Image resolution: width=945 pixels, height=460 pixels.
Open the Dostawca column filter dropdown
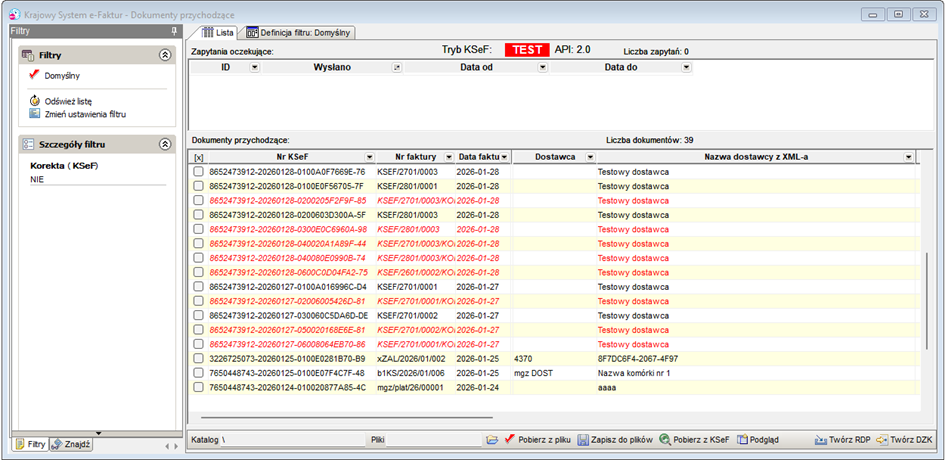[591, 157]
